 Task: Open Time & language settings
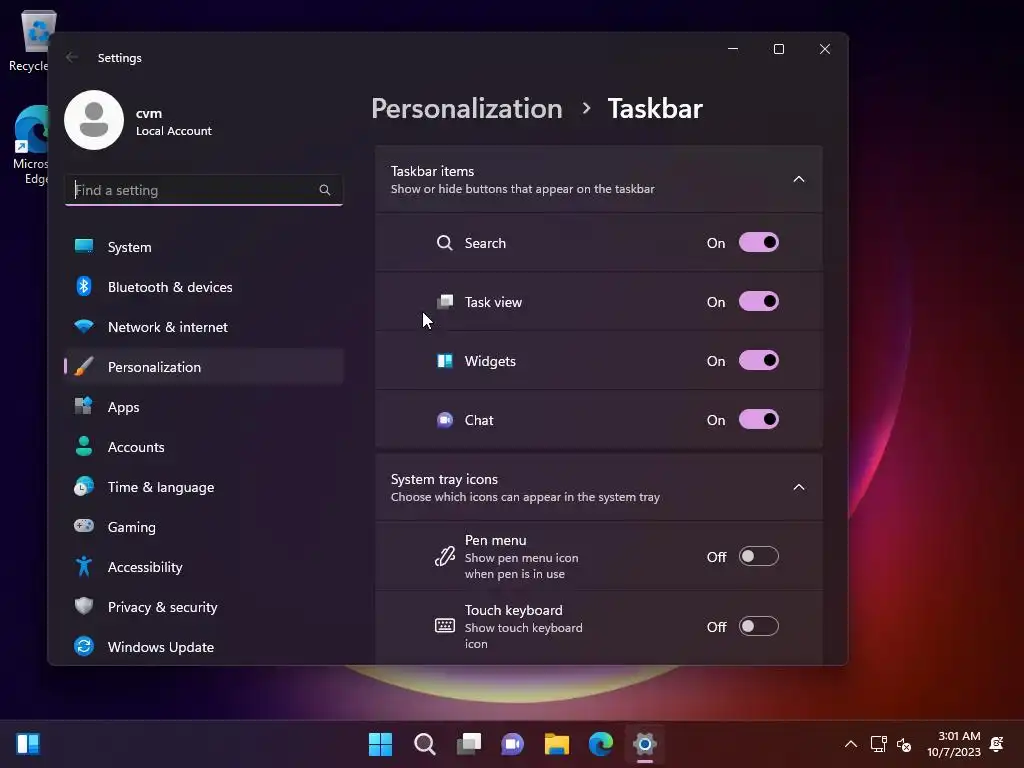point(204,487)
